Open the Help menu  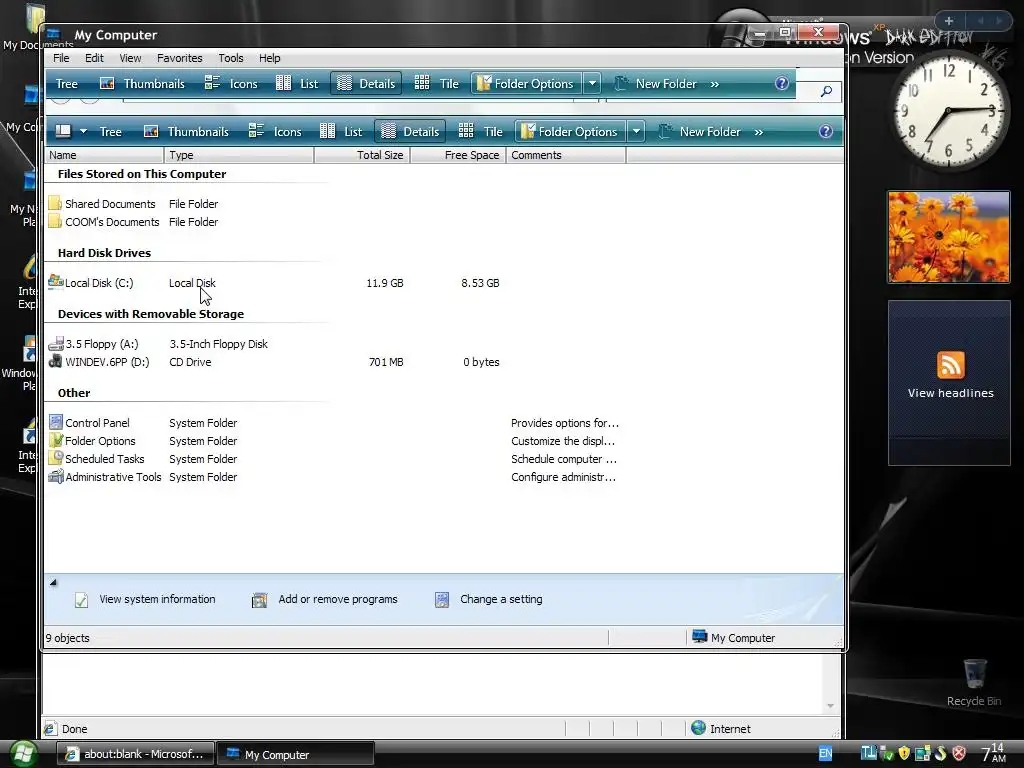269,58
